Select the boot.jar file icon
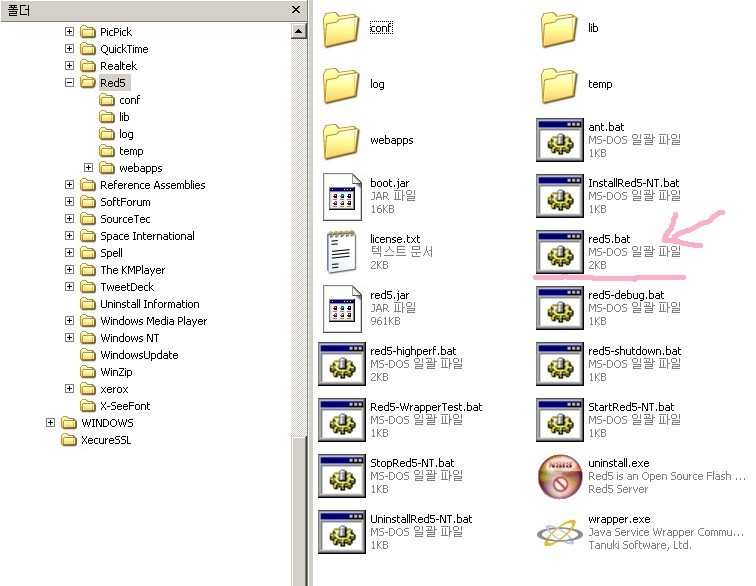 pos(342,197)
